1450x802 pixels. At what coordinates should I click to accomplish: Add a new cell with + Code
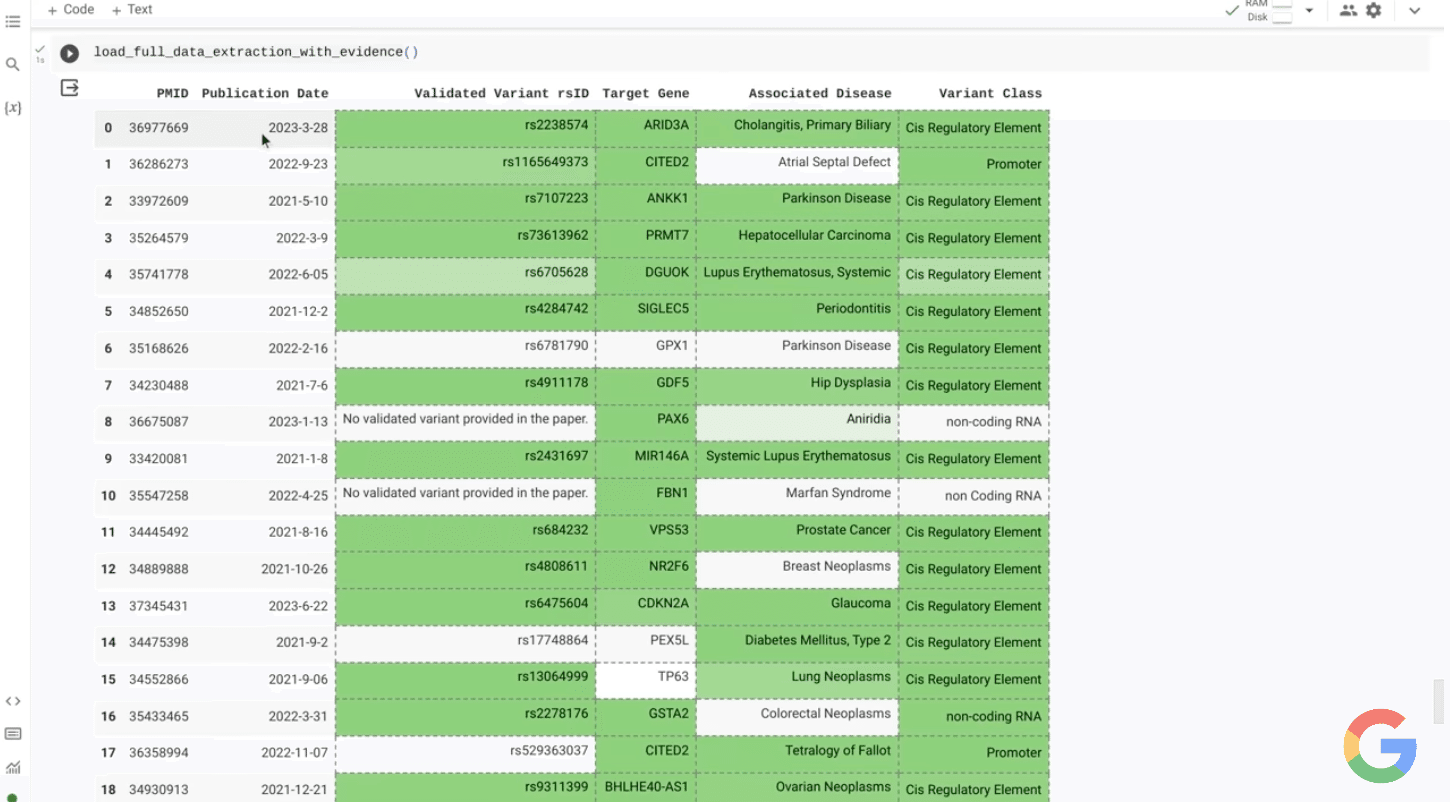(x=70, y=9)
